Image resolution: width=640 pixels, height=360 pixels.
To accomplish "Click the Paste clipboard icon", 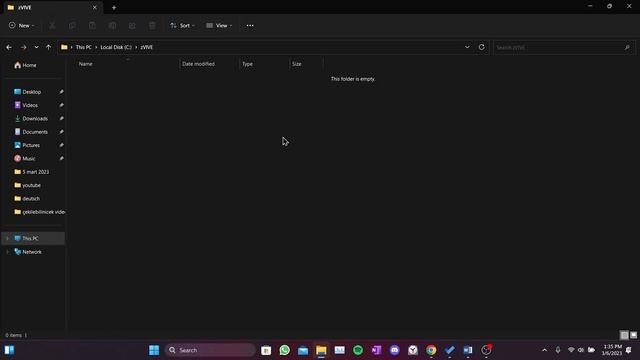I will point(92,25).
